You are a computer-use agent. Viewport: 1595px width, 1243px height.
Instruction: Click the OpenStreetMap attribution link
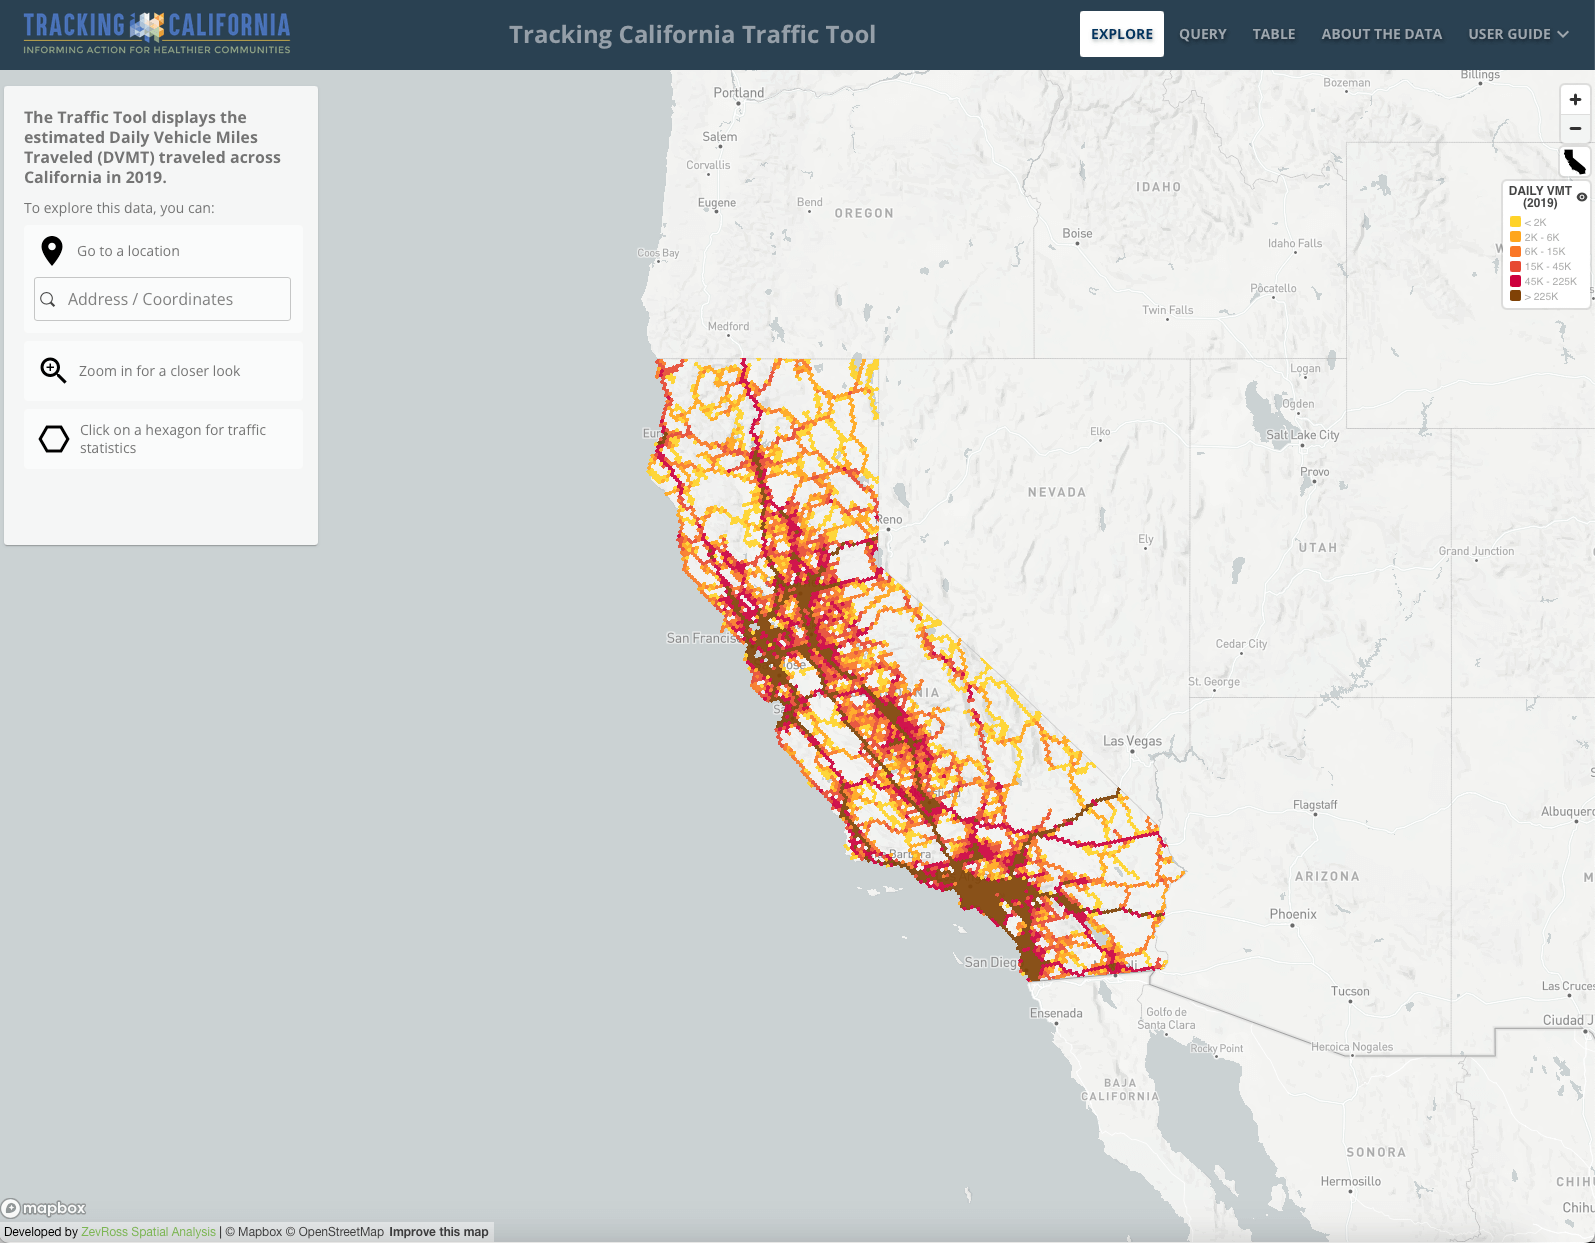pos(340,1232)
